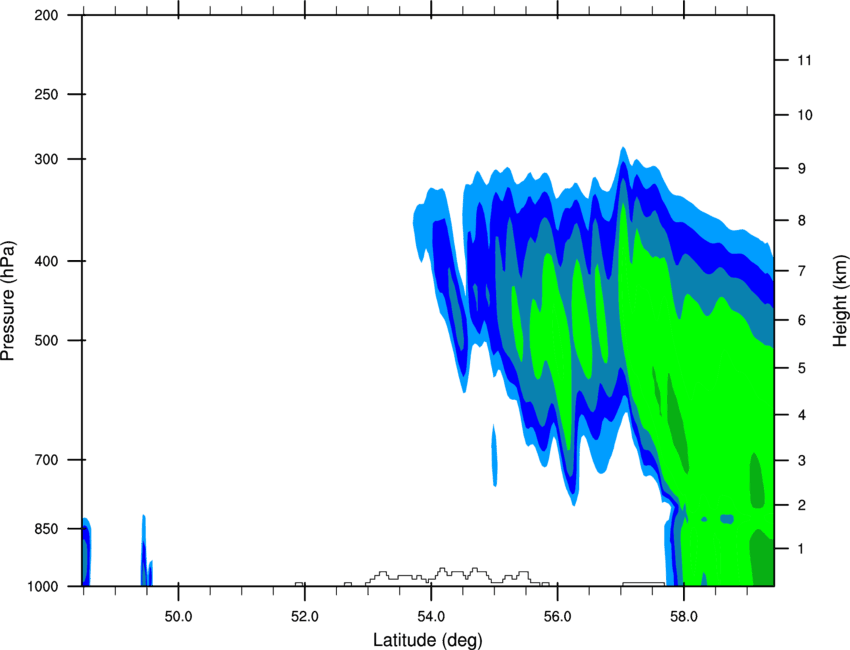Click the 54.0 latitude tick label

[432, 617]
